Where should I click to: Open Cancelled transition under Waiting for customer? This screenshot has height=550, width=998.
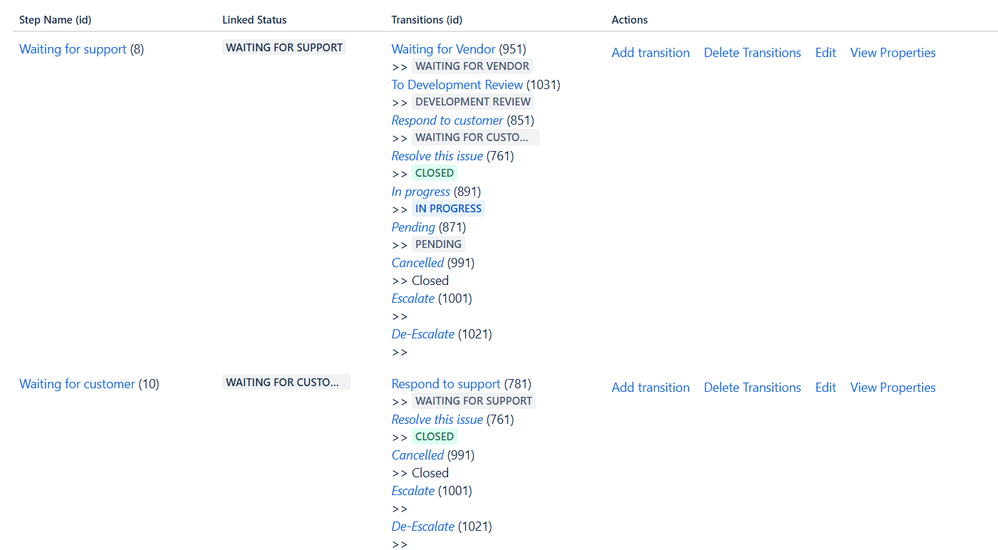point(418,455)
